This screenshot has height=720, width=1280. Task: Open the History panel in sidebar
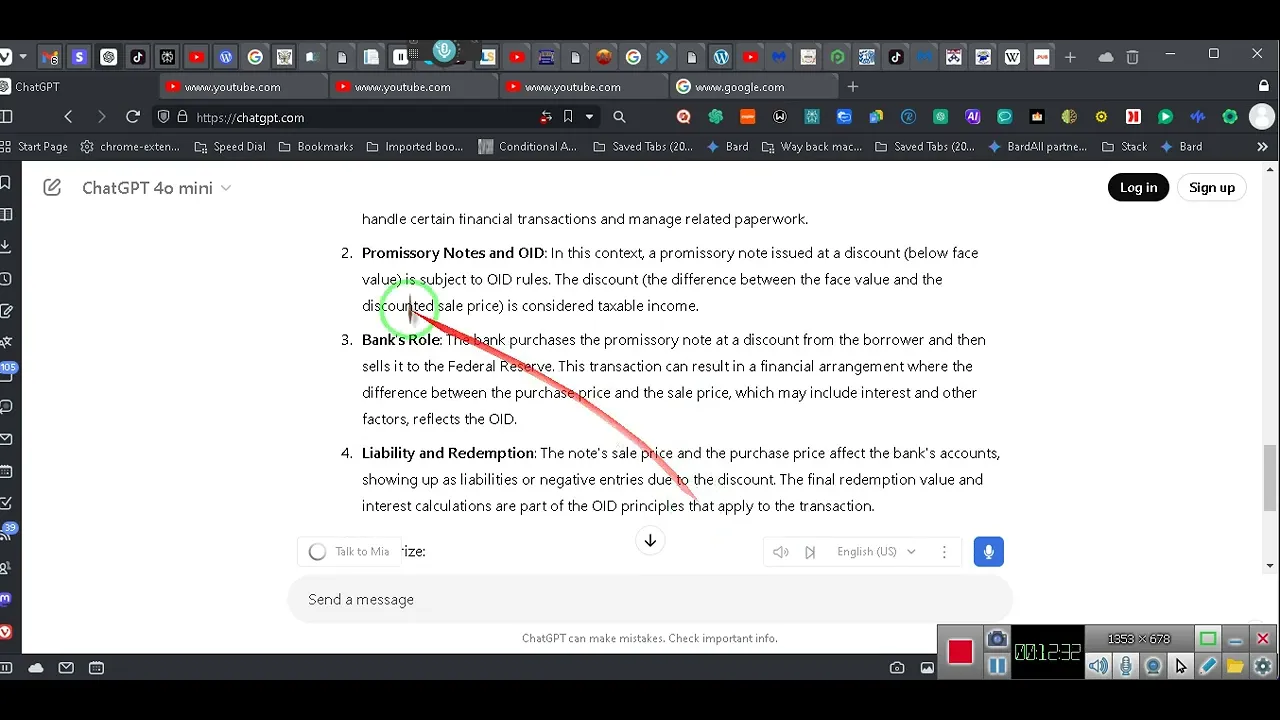pyautogui.click(x=6, y=278)
